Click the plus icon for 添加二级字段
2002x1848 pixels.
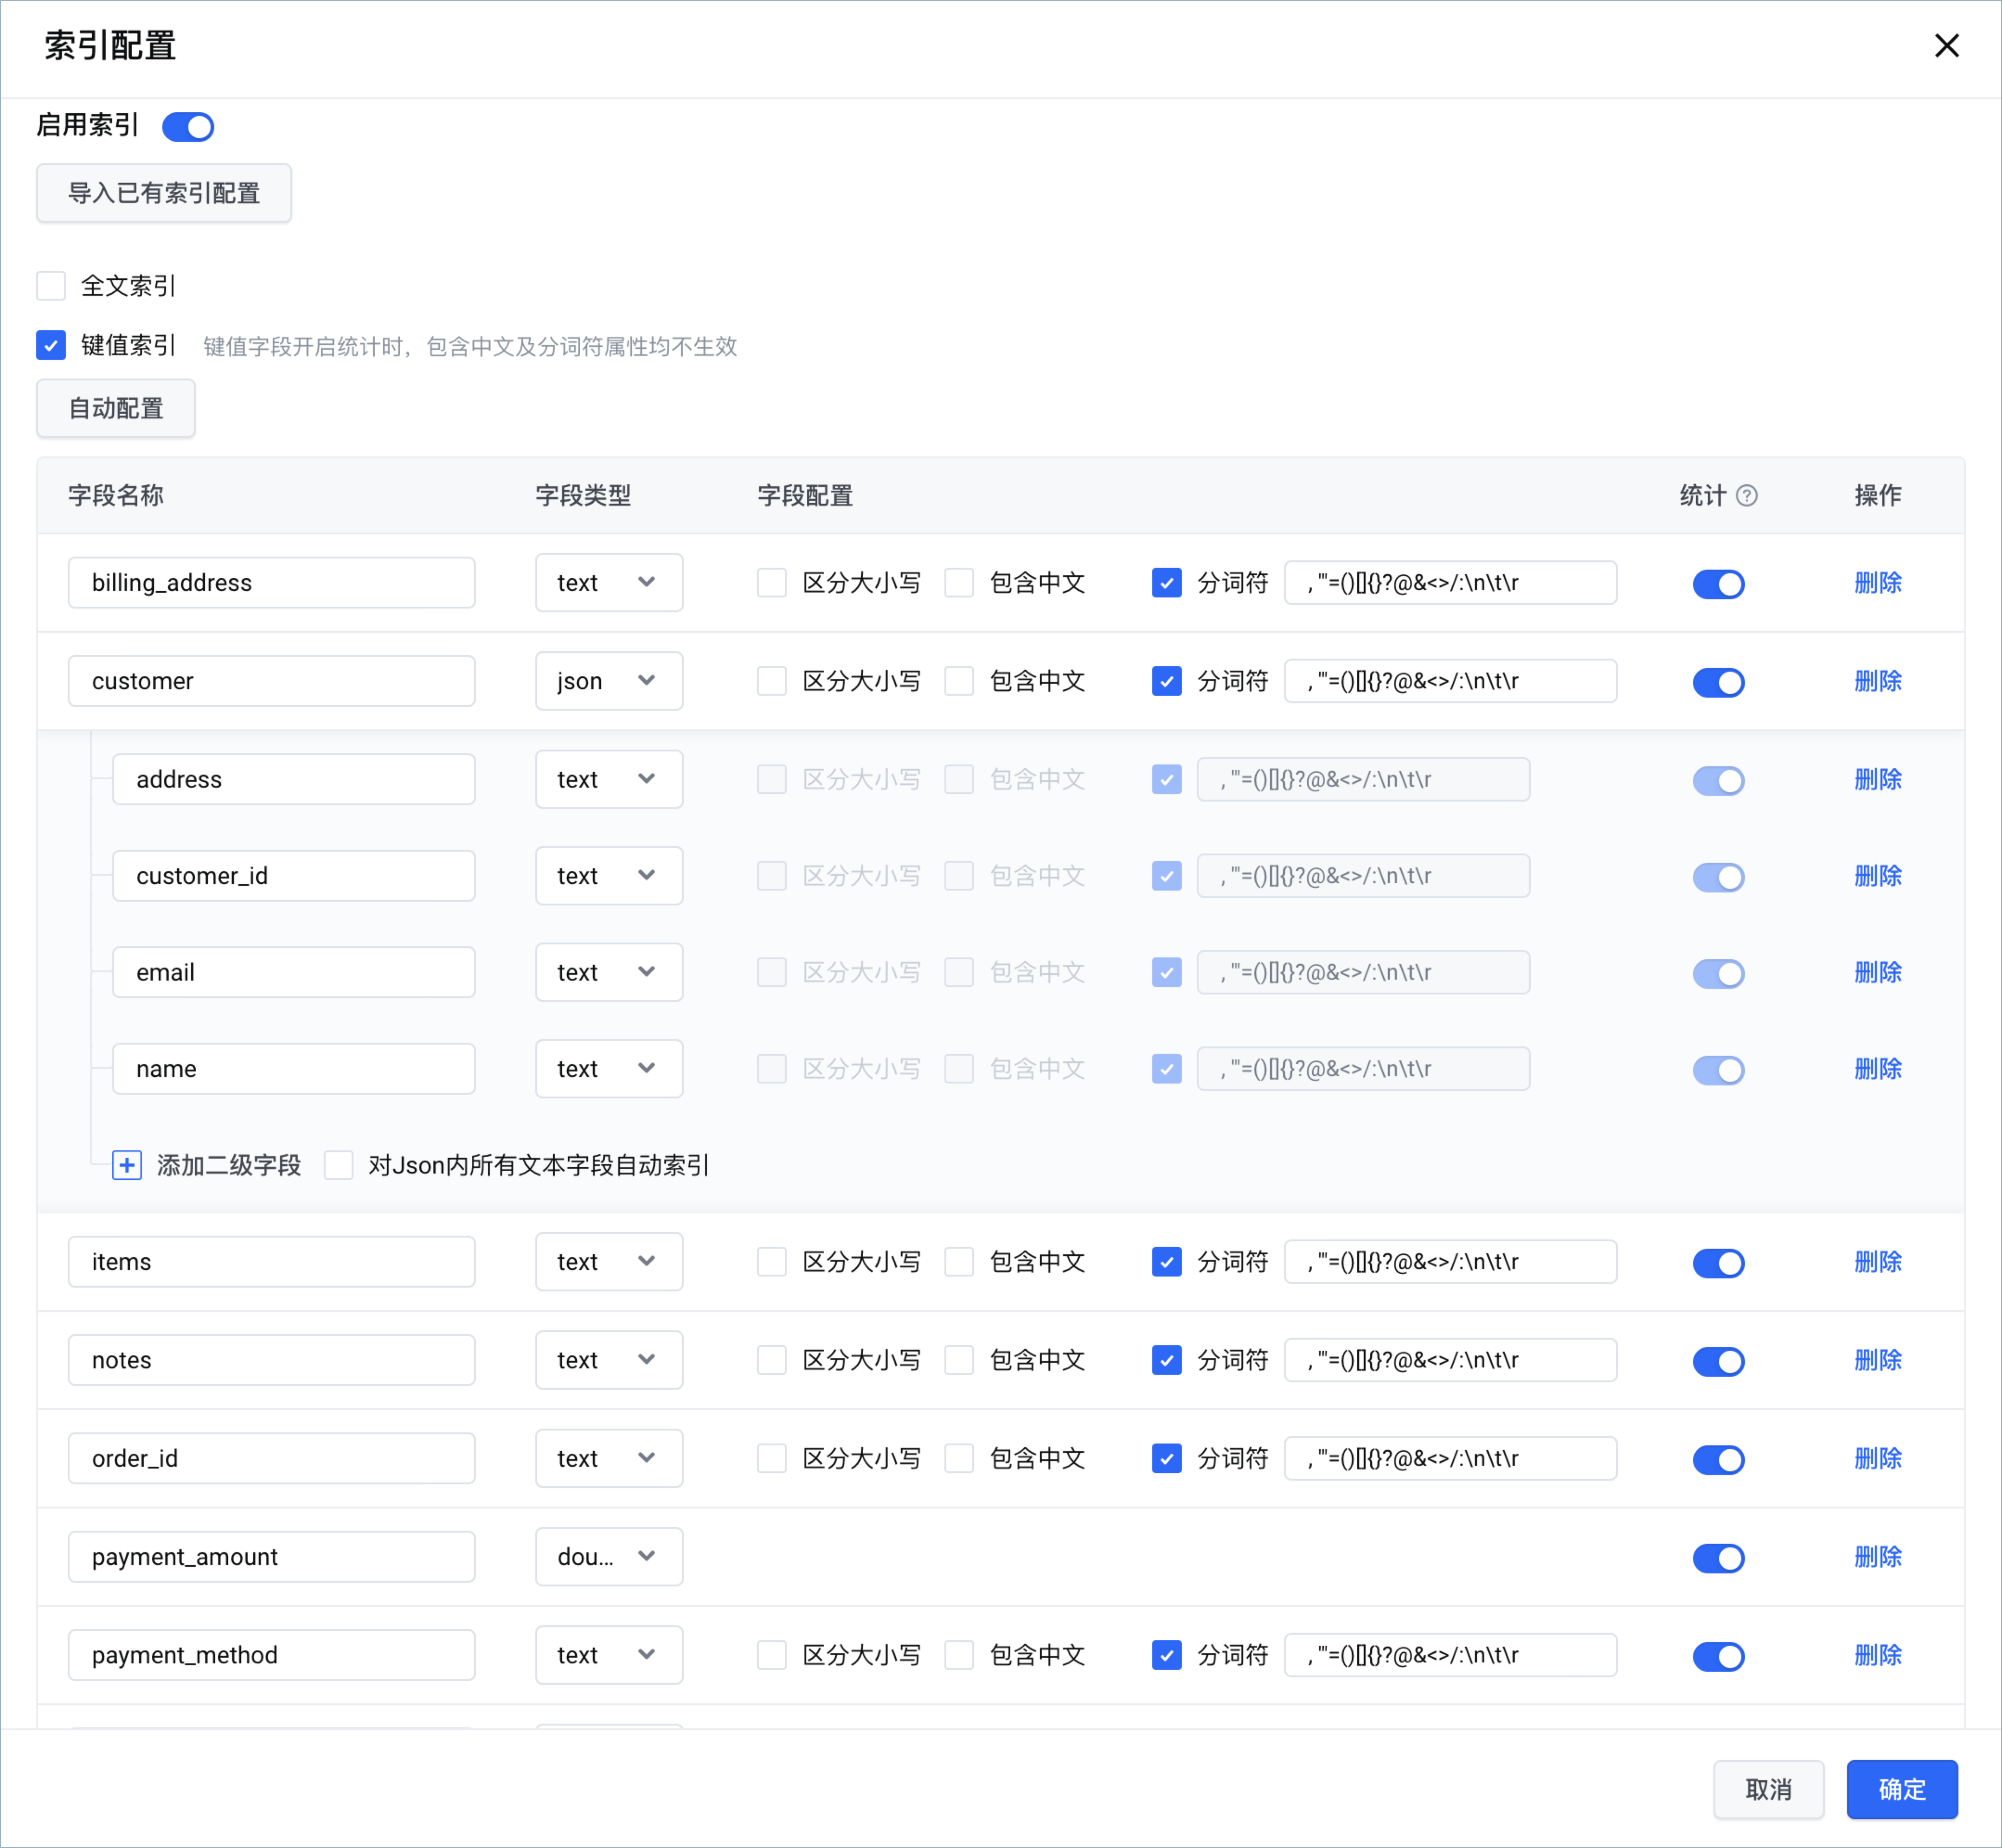(x=127, y=1165)
